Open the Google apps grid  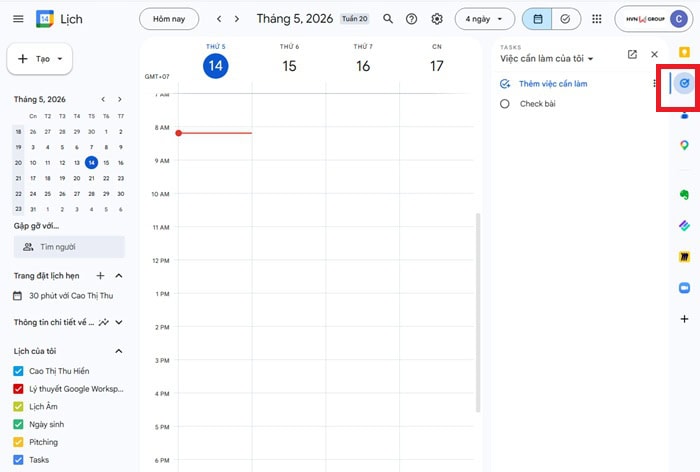click(x=596, y=19)
